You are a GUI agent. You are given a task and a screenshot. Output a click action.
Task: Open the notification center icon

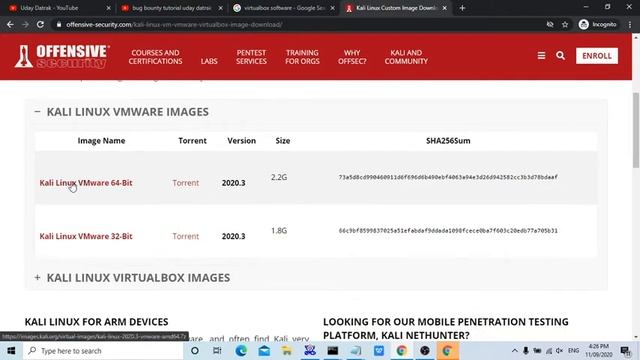(625, 351)
